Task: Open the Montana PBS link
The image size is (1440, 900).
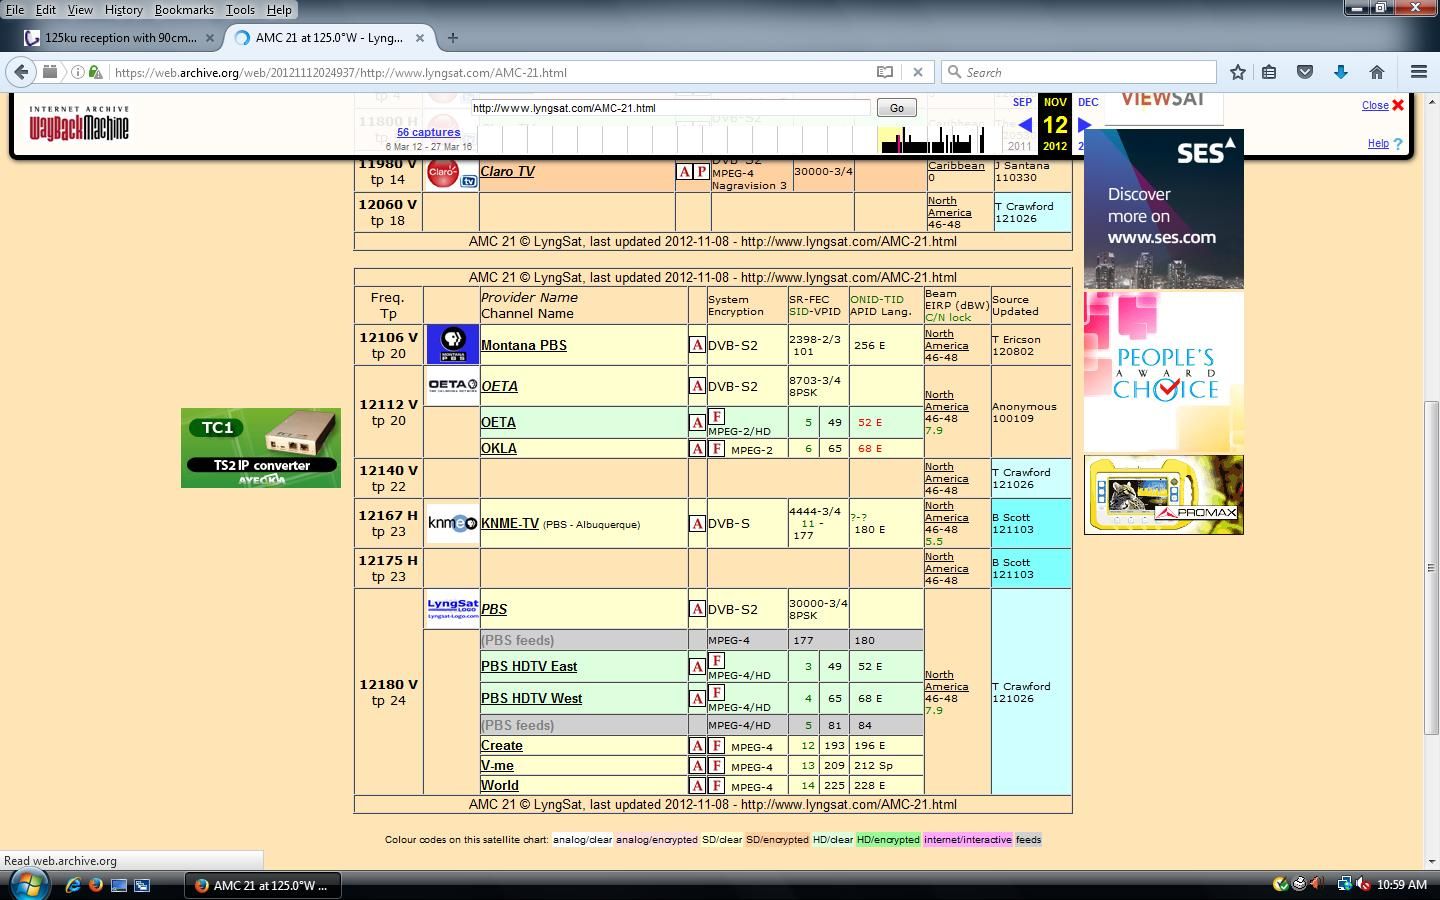Action: [524, 345]
